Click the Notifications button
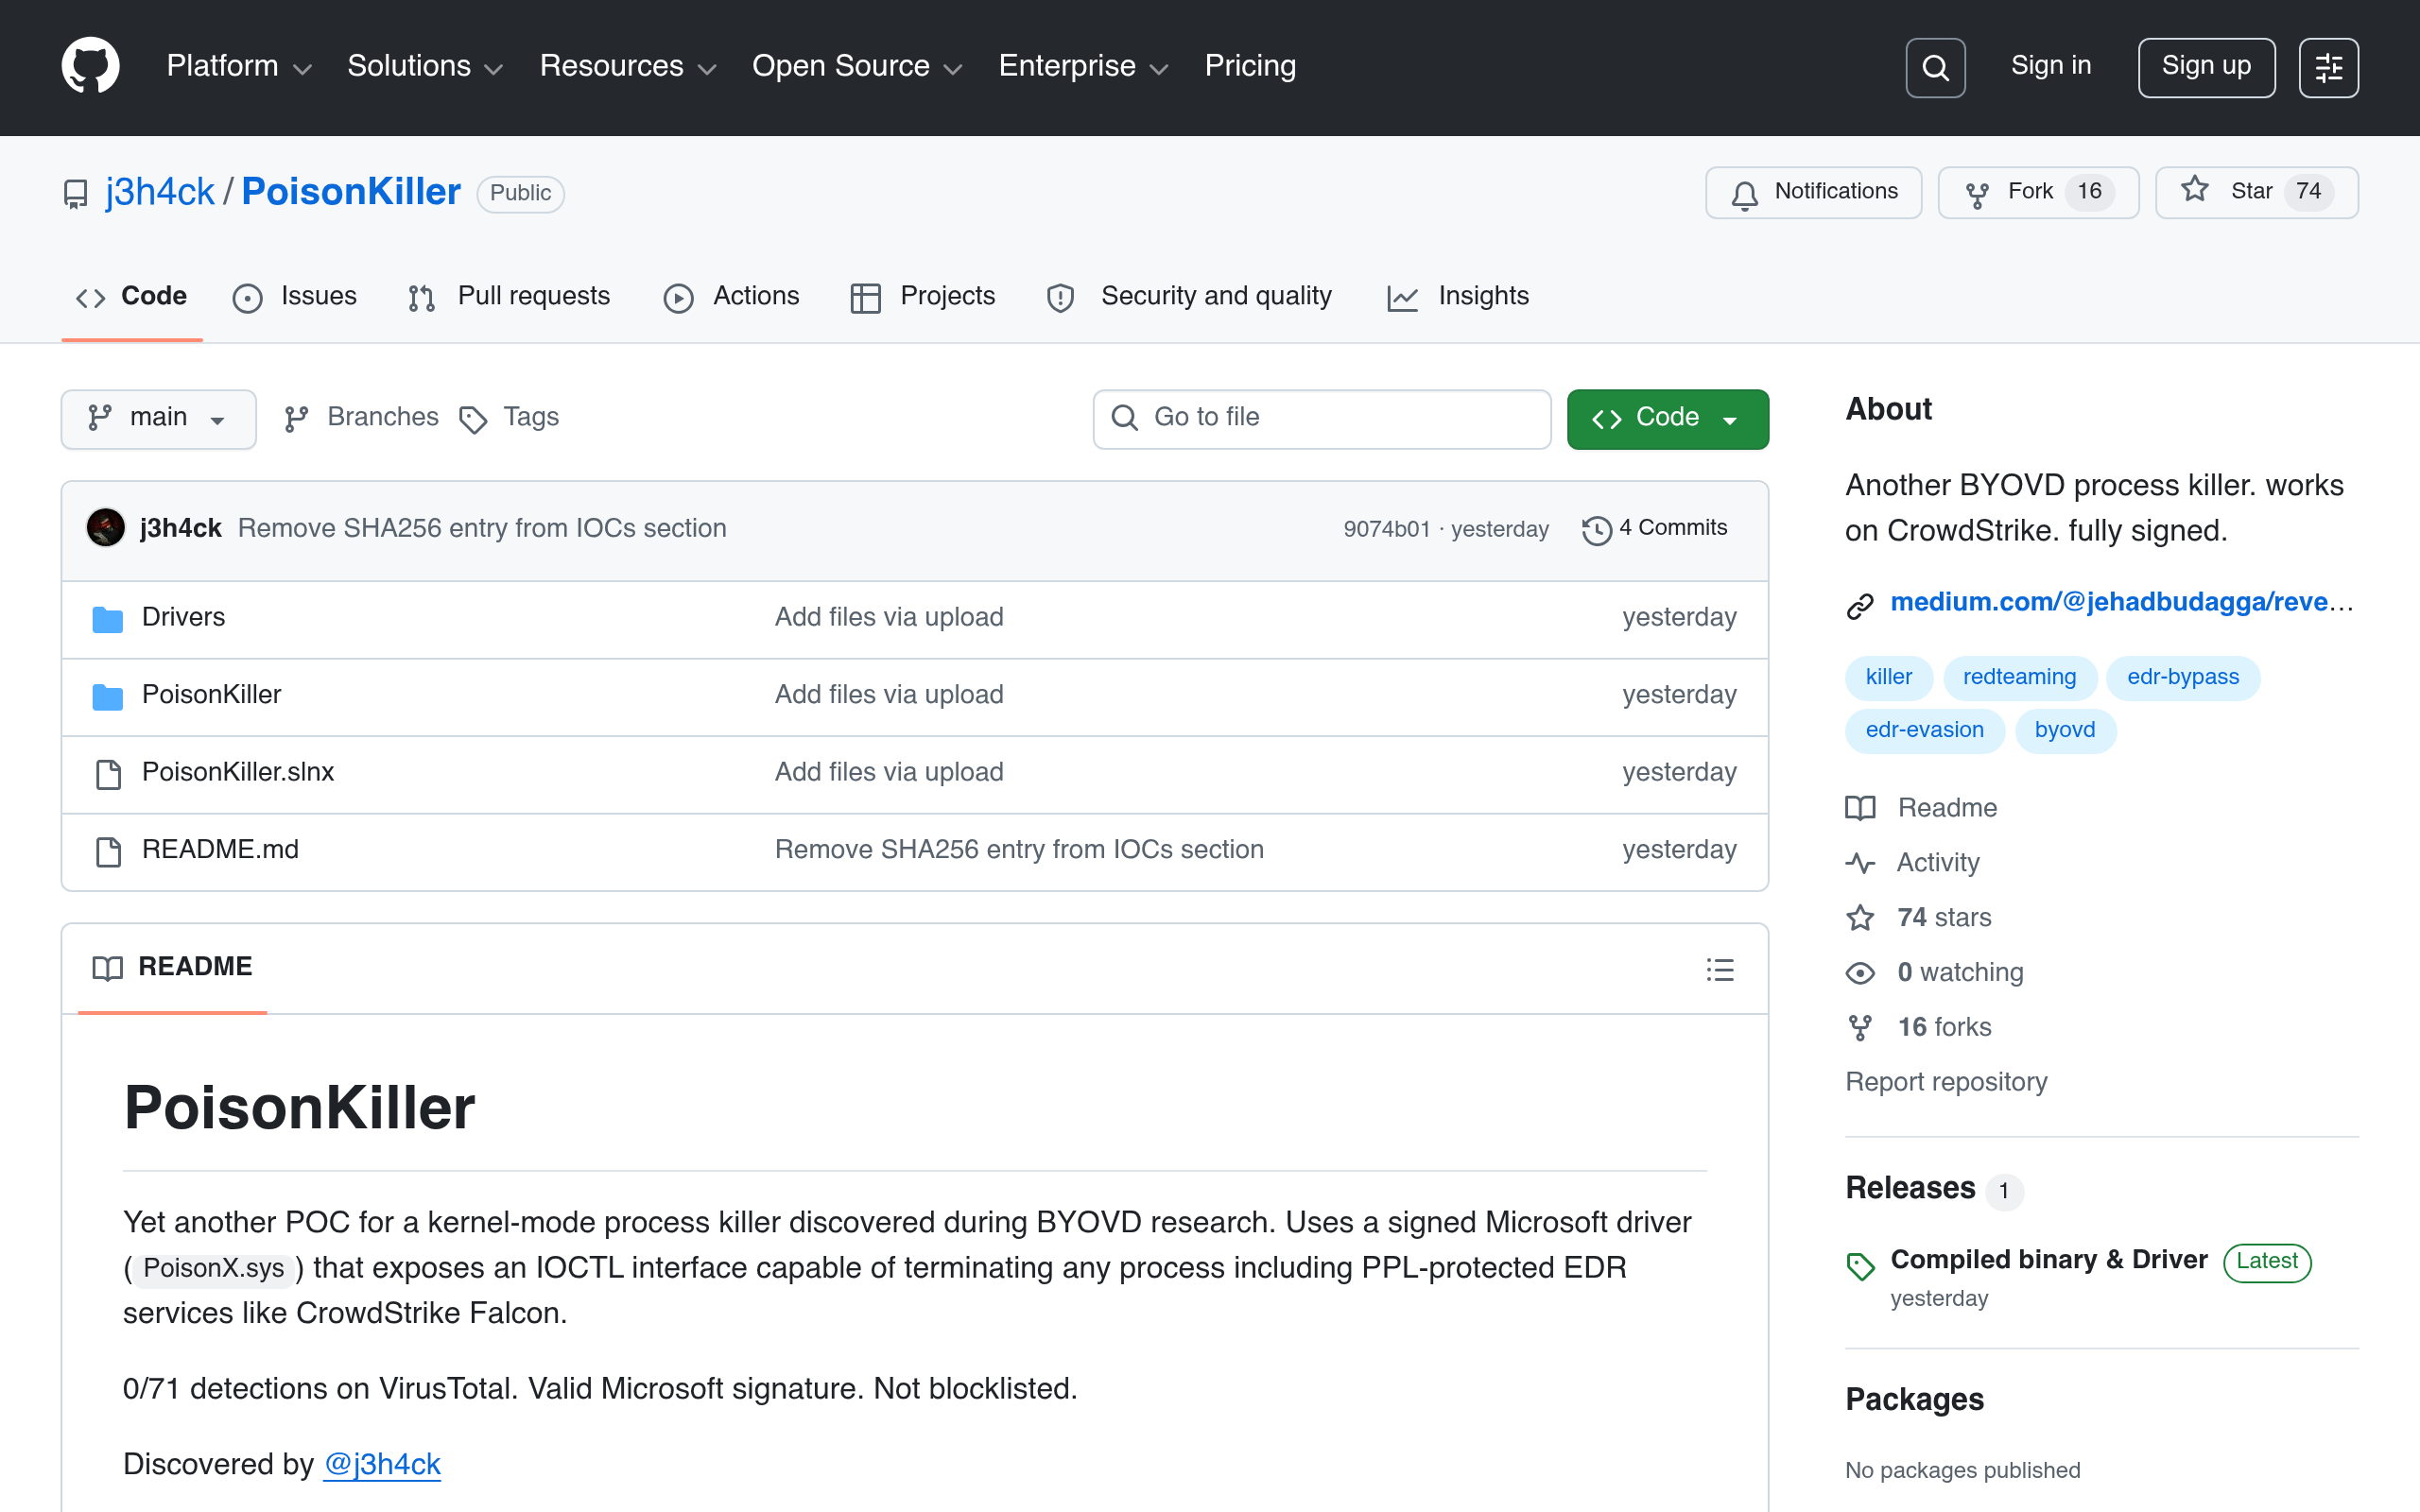Image resolution: width=2420 pixels, height=1512 pixels. point(1813,192)
